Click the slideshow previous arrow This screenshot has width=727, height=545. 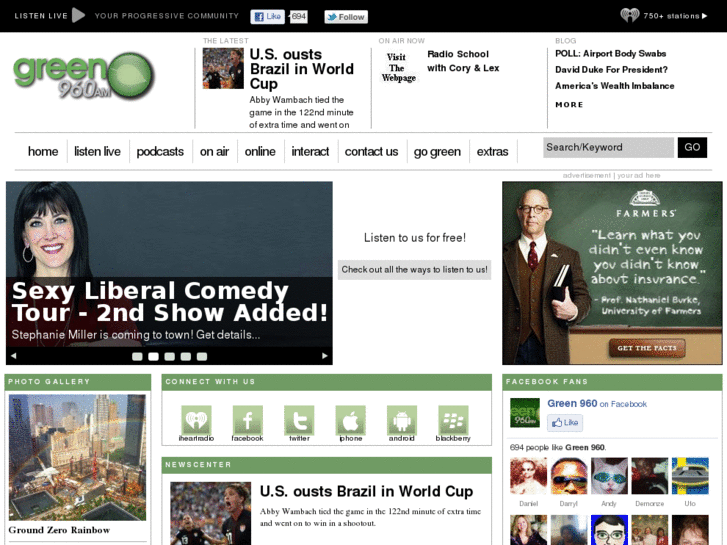coord(13,356)
